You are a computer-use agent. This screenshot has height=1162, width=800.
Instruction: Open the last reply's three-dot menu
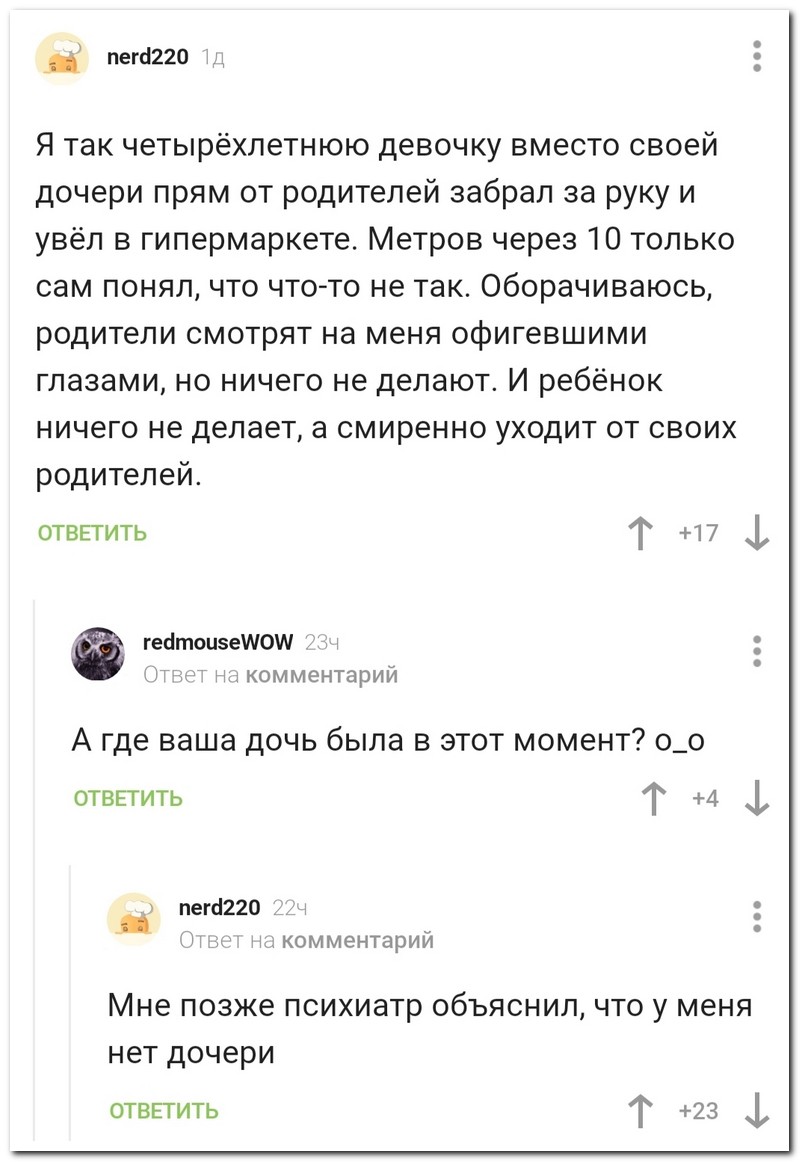click(x=757, y=916)
